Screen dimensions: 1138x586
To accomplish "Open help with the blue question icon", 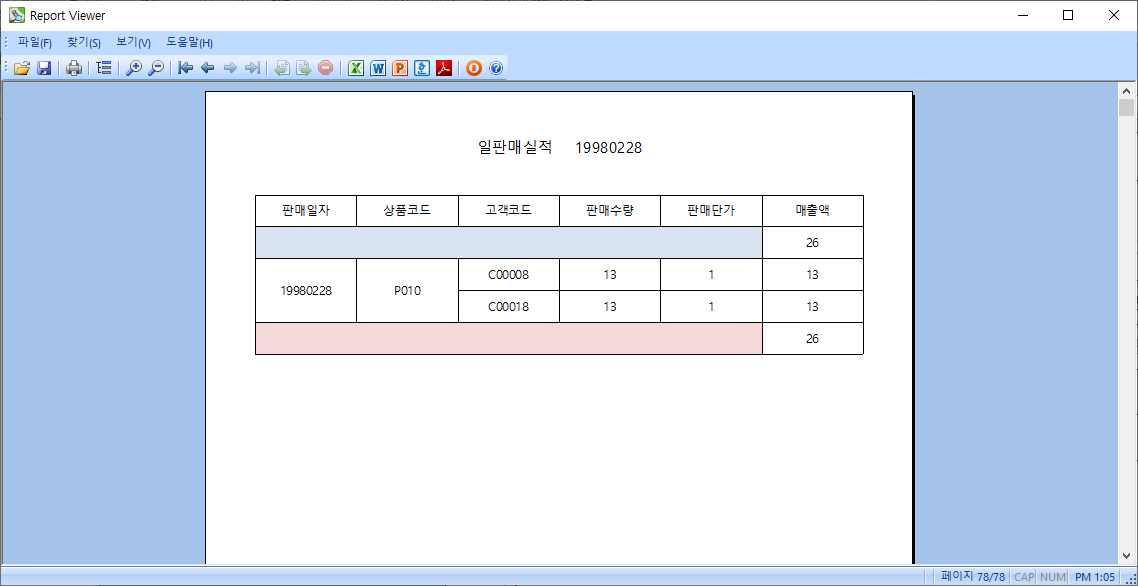I will (496, 68).
